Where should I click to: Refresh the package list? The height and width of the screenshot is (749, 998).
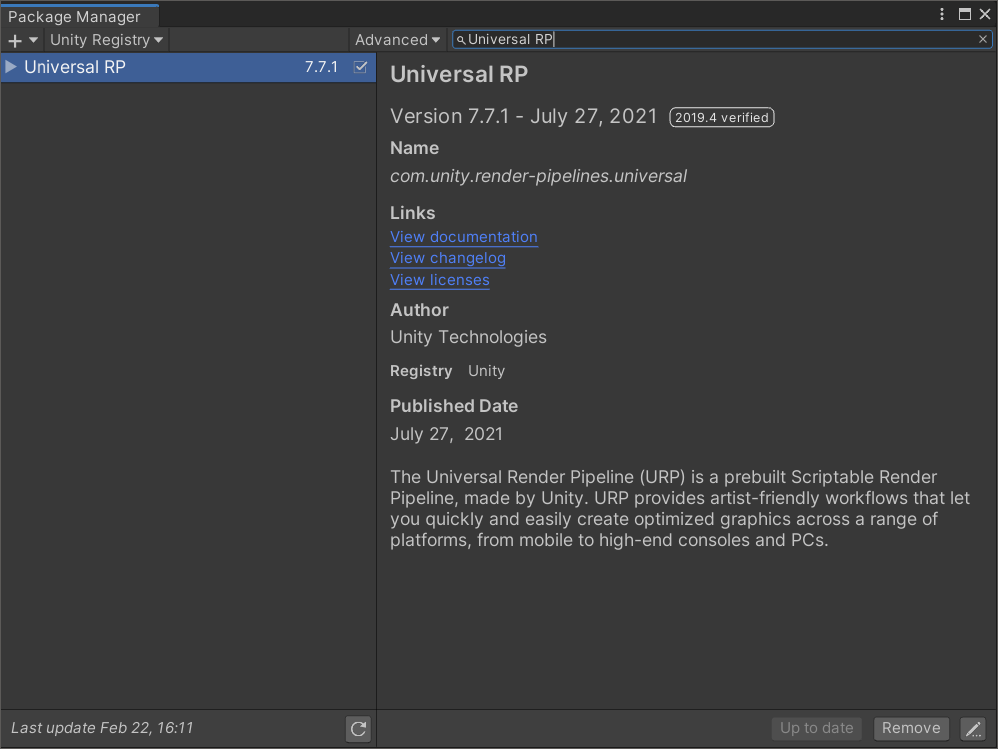357,728
